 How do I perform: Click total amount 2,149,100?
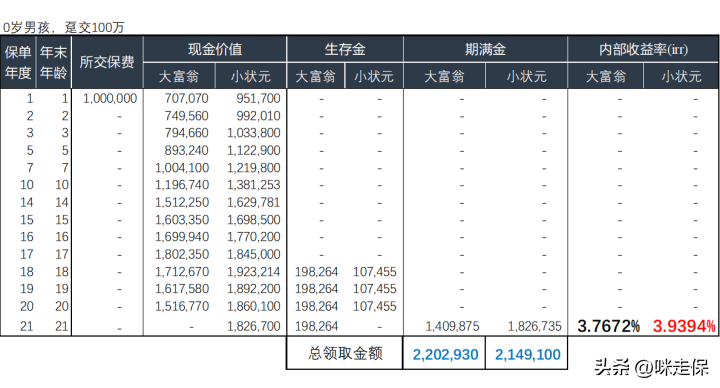tap(528, 354)
